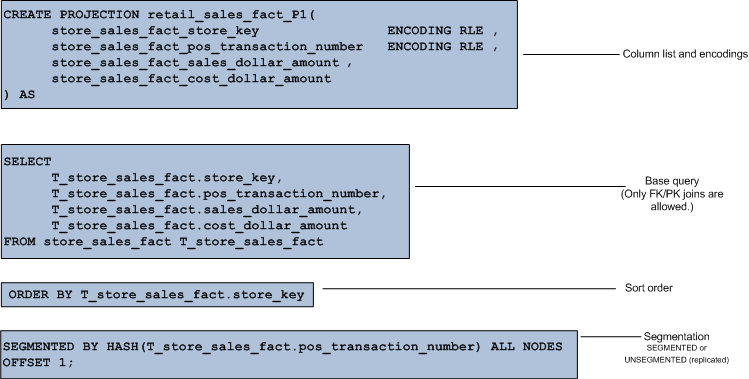Image resolution: width=749 pixels, height=379 pixels.
Task: Click the T_store_sales_fact.pos_transaction_number select line
Action: (x=219, y=194)
